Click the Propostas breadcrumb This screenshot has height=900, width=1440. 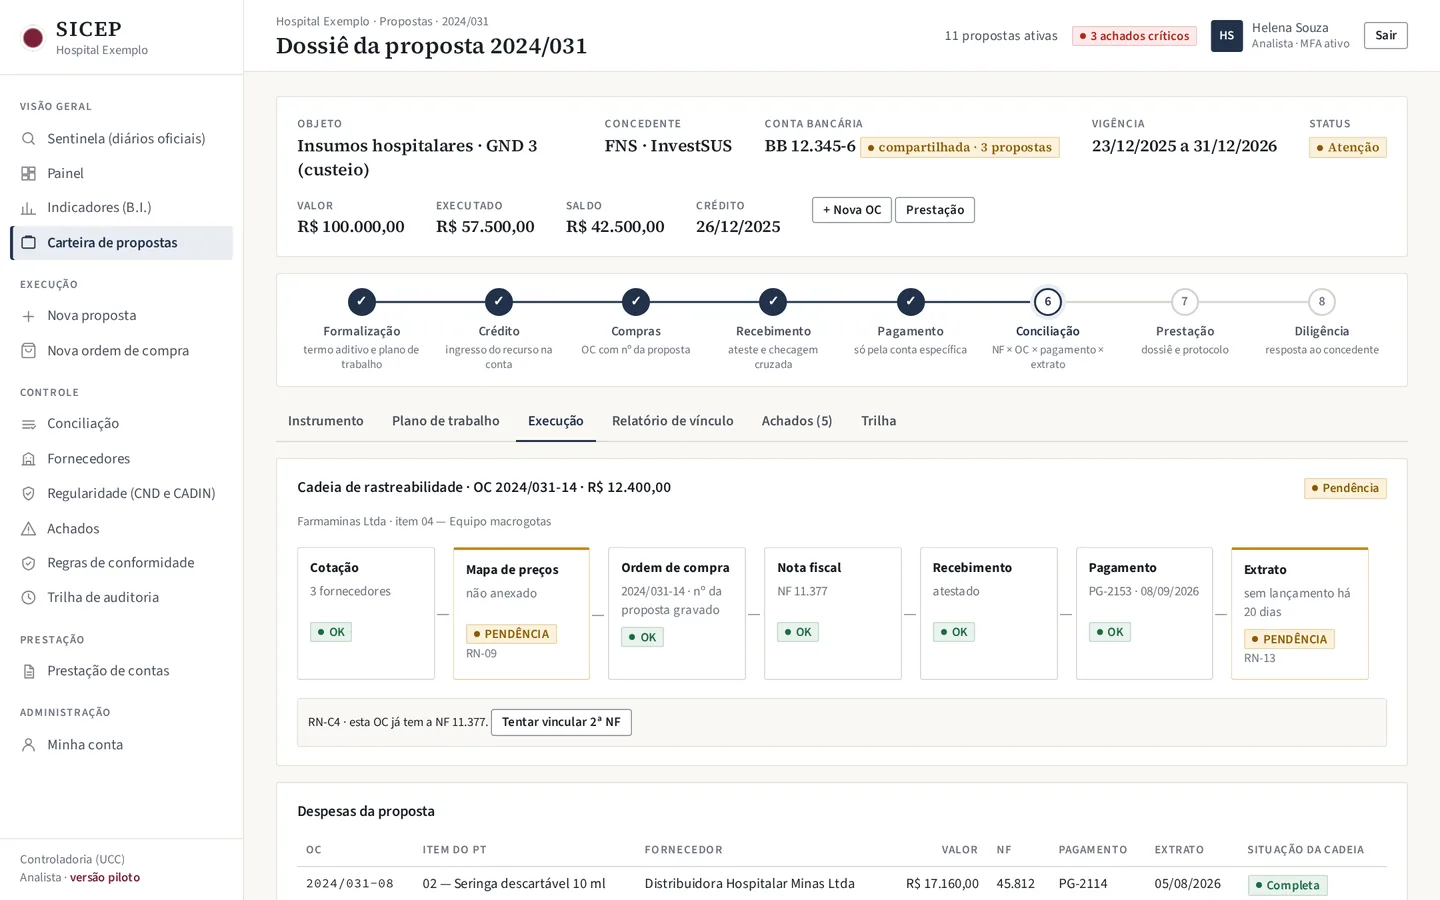coord(406,21)
